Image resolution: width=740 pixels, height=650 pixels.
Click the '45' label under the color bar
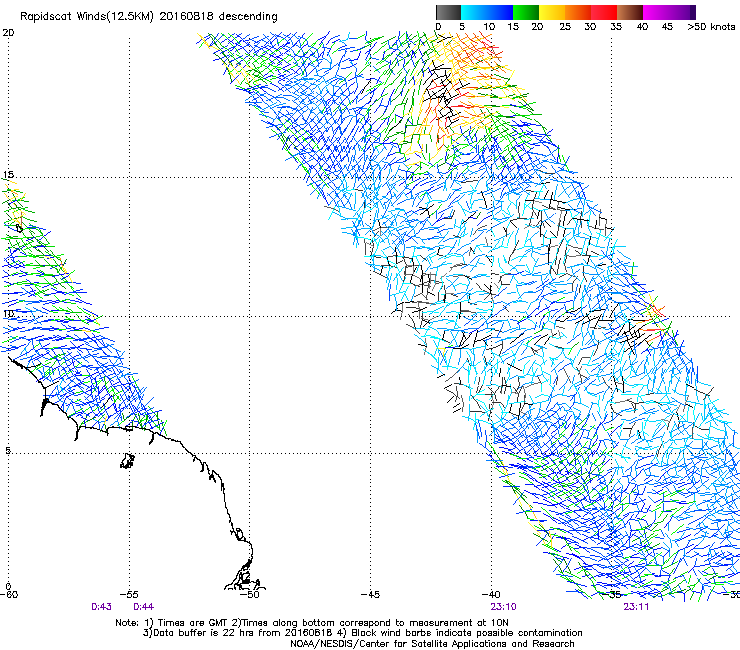667,27
